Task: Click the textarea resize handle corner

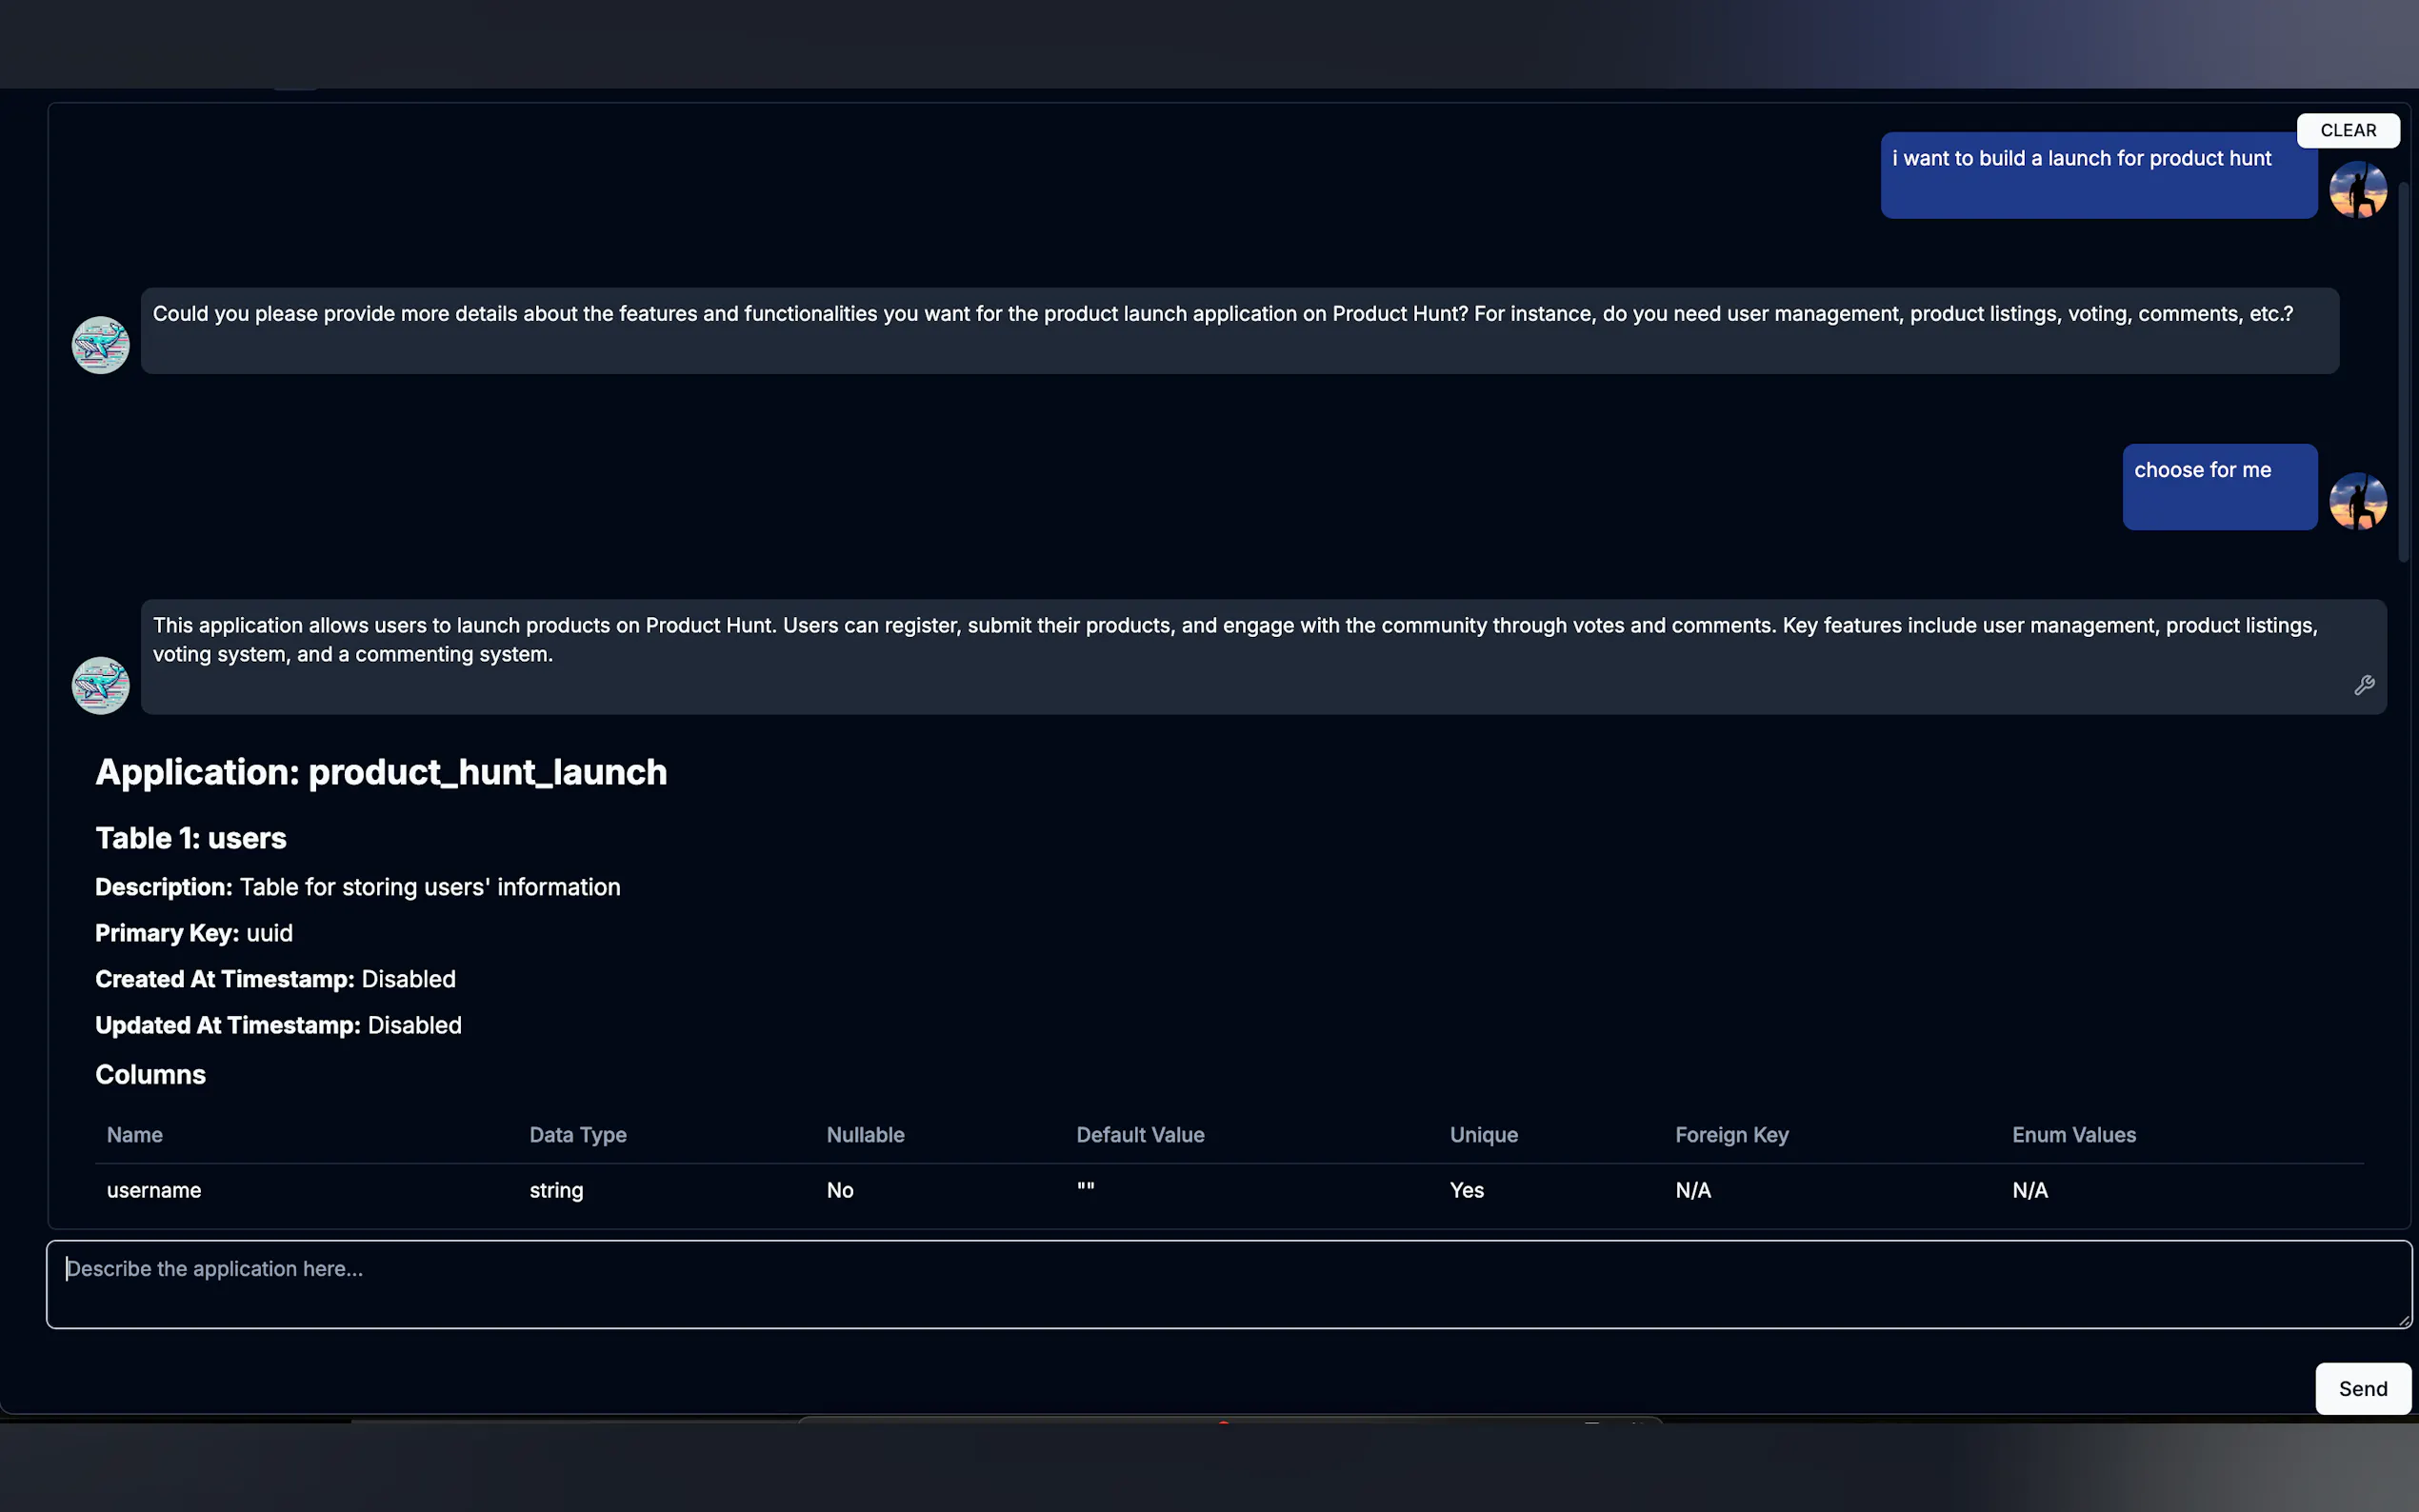Action: coord(2403,1320)
